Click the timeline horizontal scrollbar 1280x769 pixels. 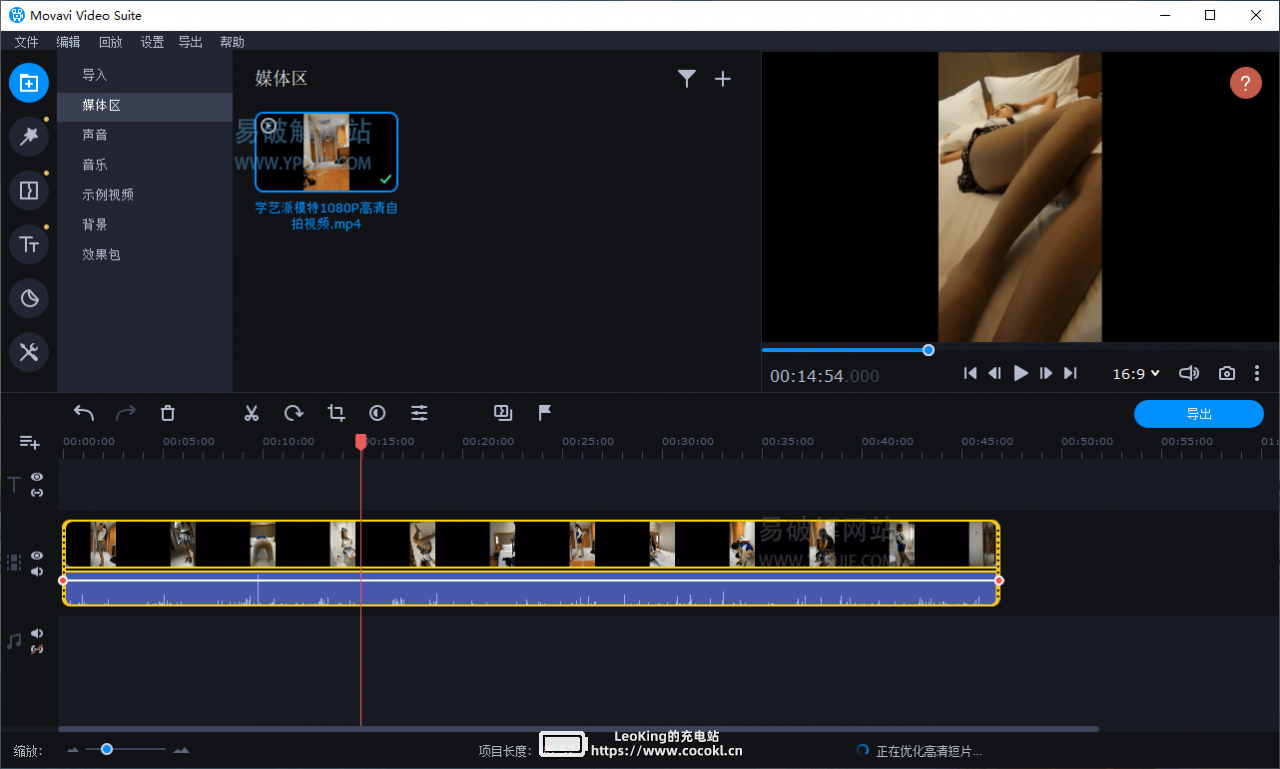point(578,729)
